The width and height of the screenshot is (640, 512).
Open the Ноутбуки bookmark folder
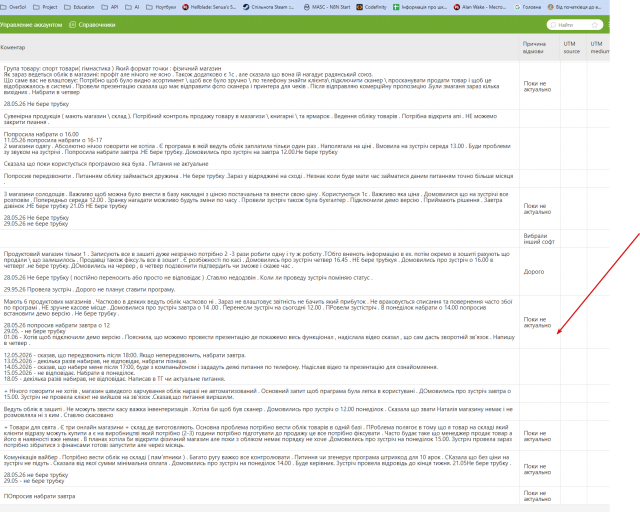[161, 7]
